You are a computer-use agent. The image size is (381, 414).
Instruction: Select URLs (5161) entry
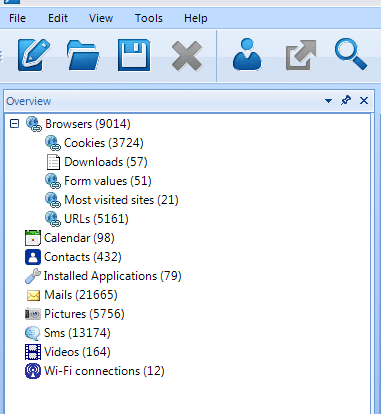(96, 219)
